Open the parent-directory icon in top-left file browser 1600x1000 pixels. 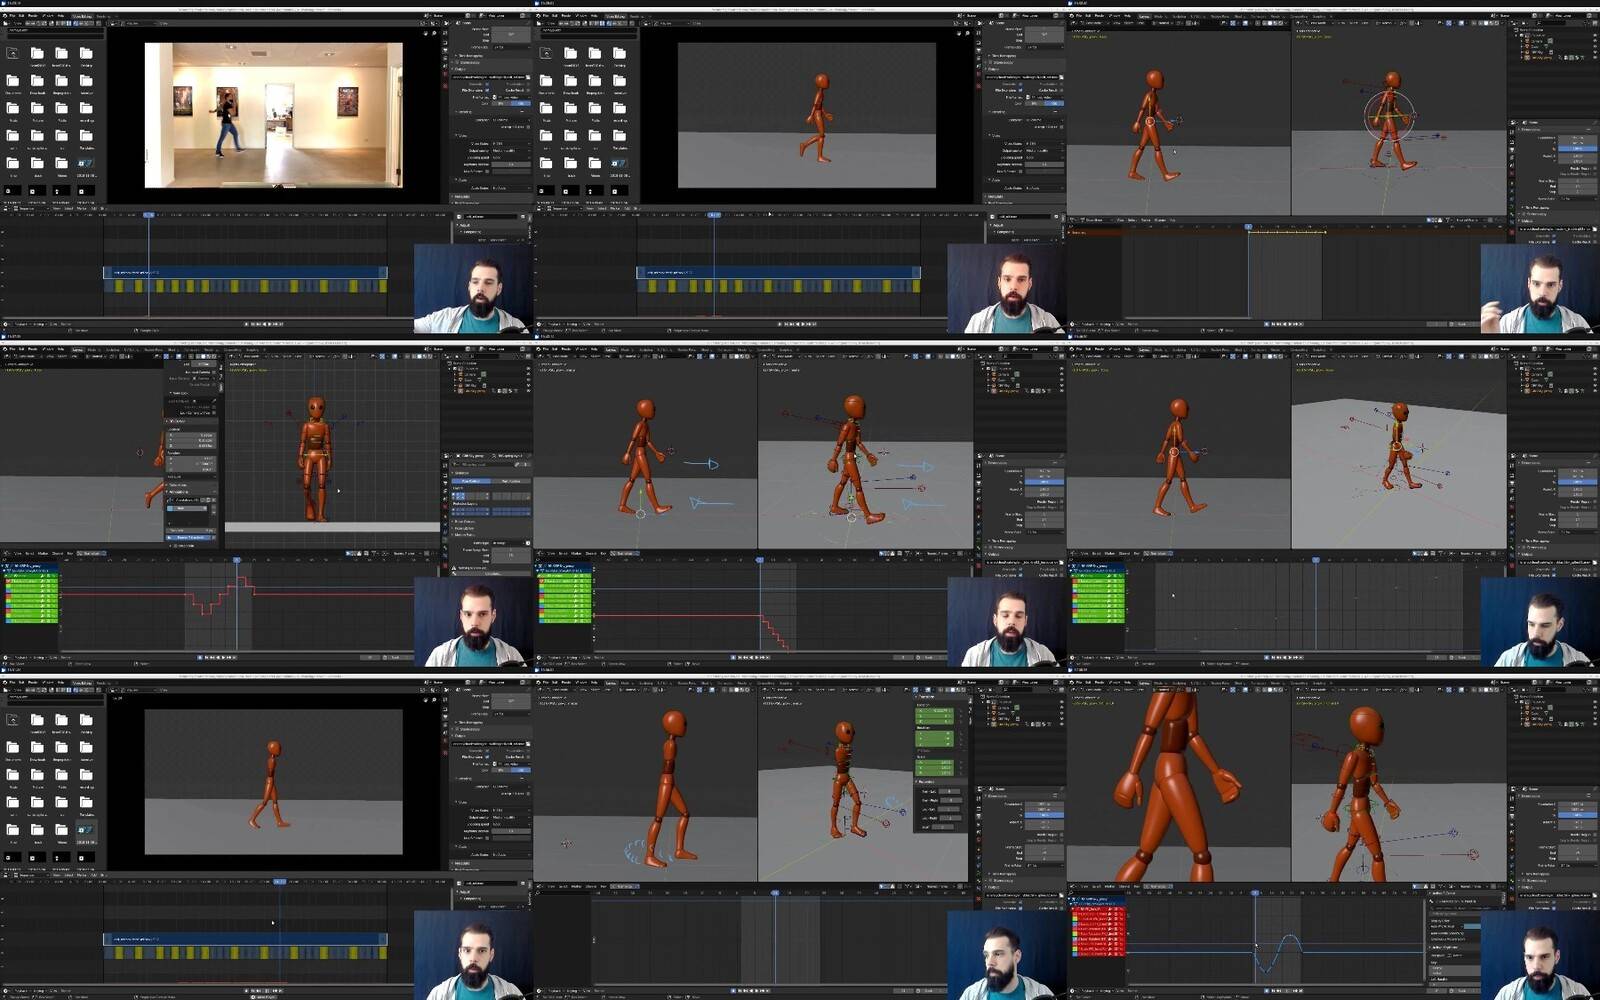pyautogui.click(x=13, y=52)
